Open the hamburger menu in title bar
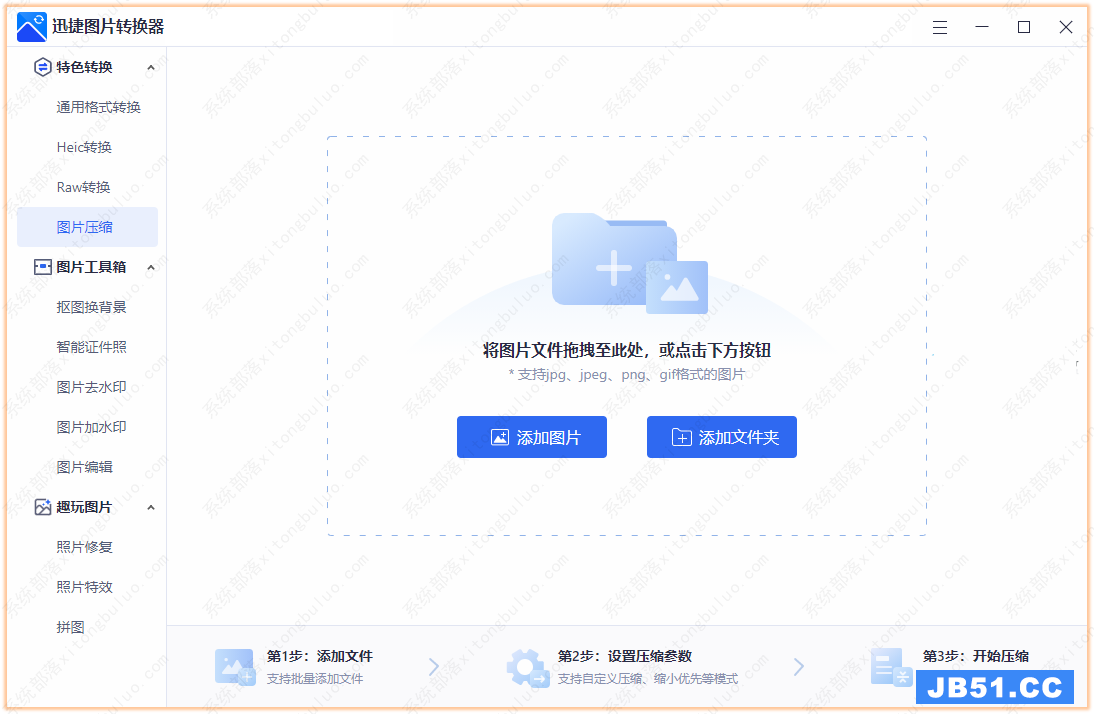The image size is (1094, 714). tap(940, 28)
